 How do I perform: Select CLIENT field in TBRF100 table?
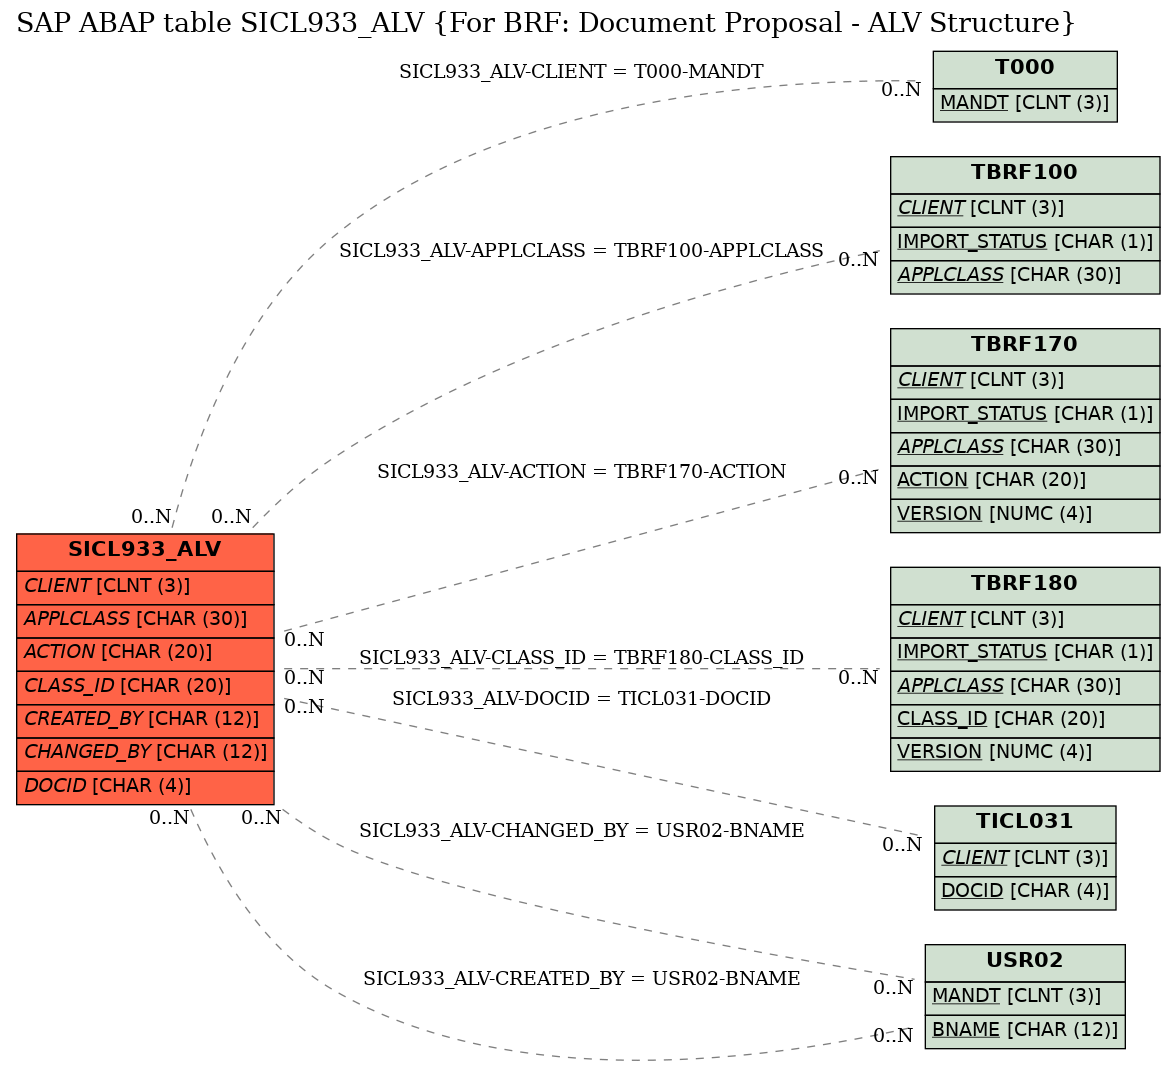point(1024,210)
